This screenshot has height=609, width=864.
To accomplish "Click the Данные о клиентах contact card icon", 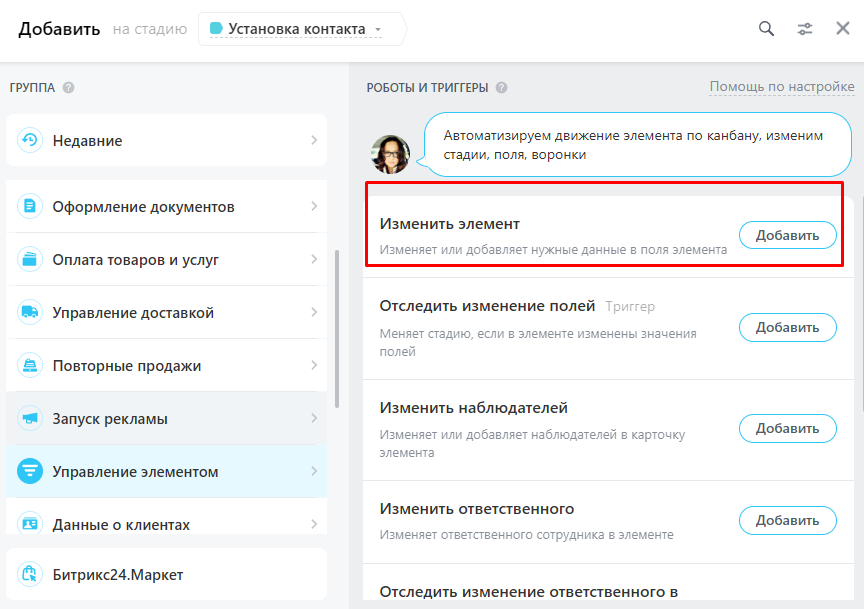I will pyautogui.click(x=30, y=524).
